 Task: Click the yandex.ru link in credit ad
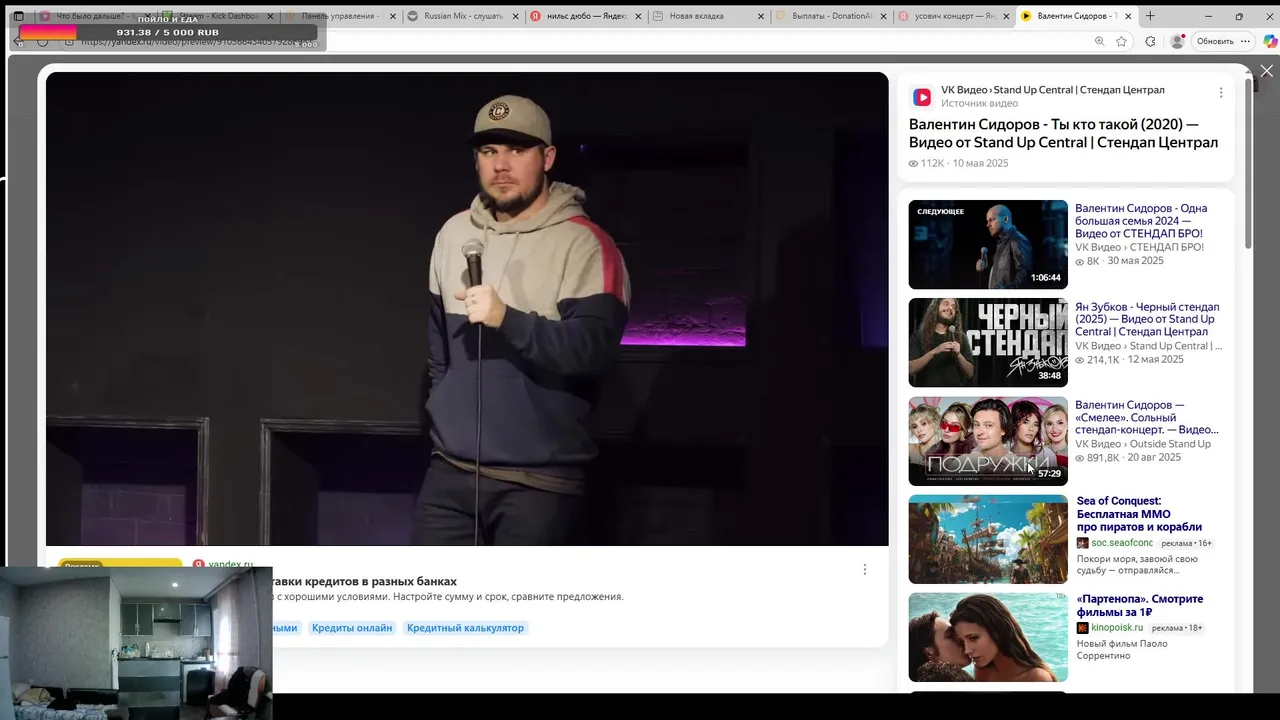230,565
